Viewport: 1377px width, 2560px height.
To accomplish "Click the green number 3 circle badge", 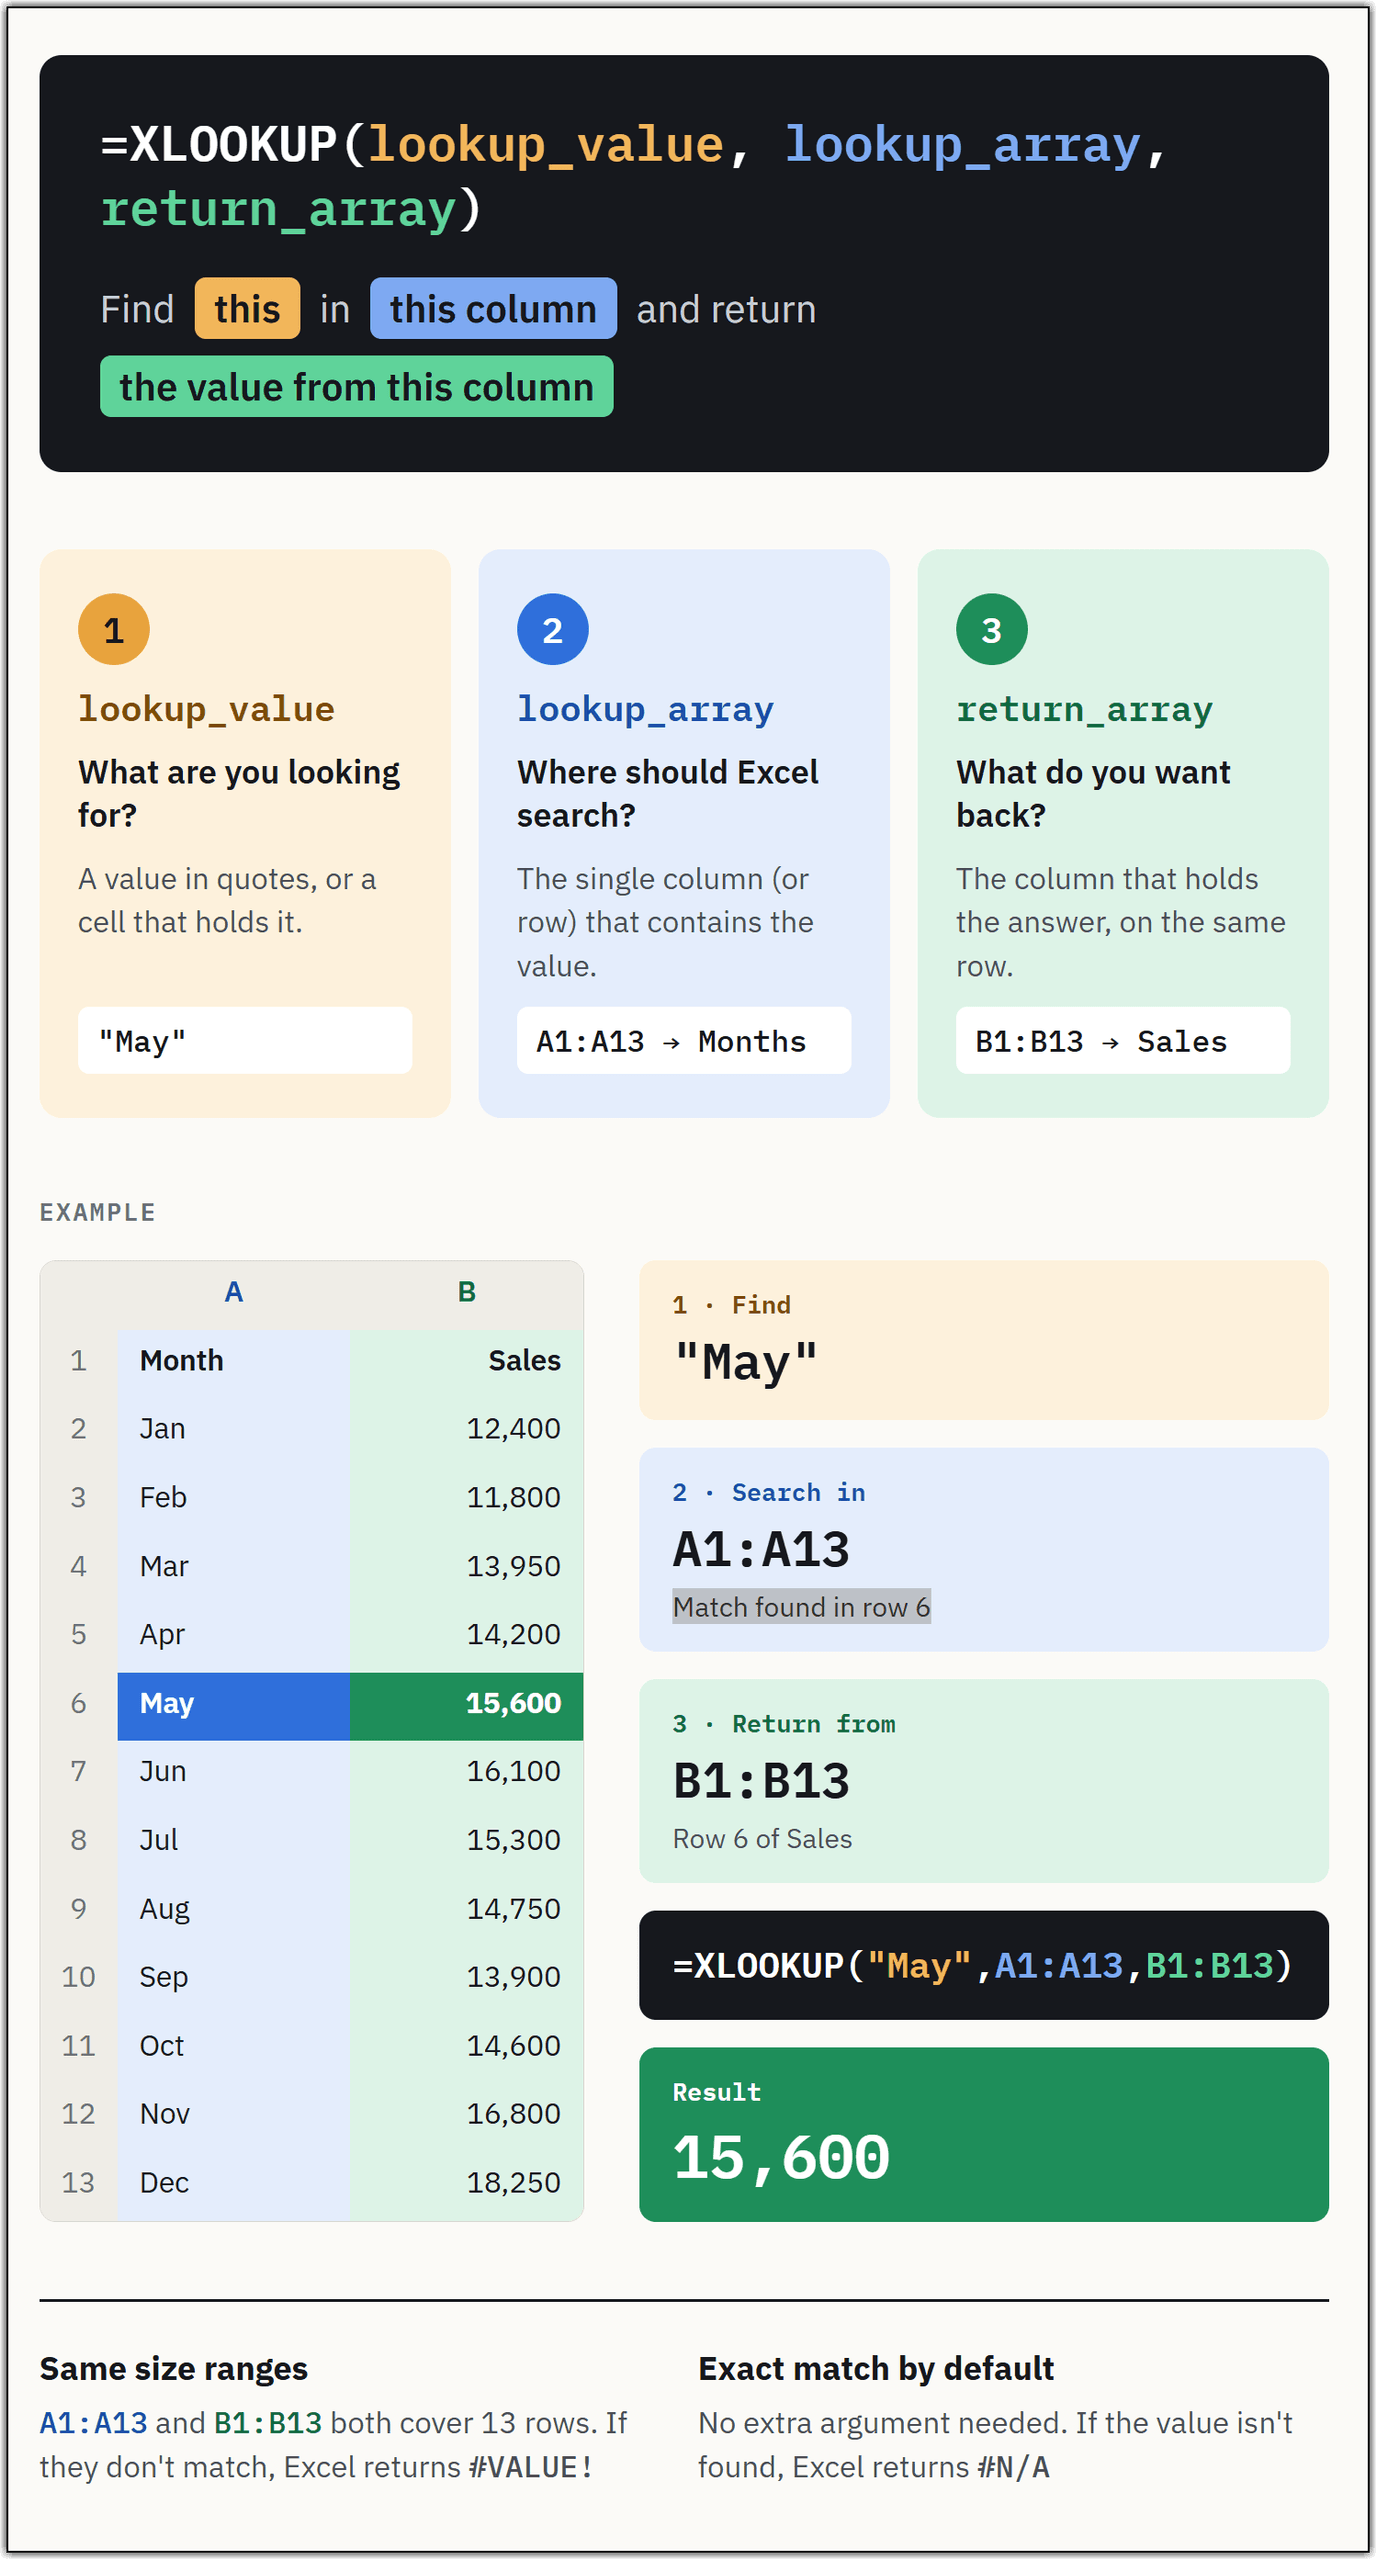I will (x=991, y=630).
